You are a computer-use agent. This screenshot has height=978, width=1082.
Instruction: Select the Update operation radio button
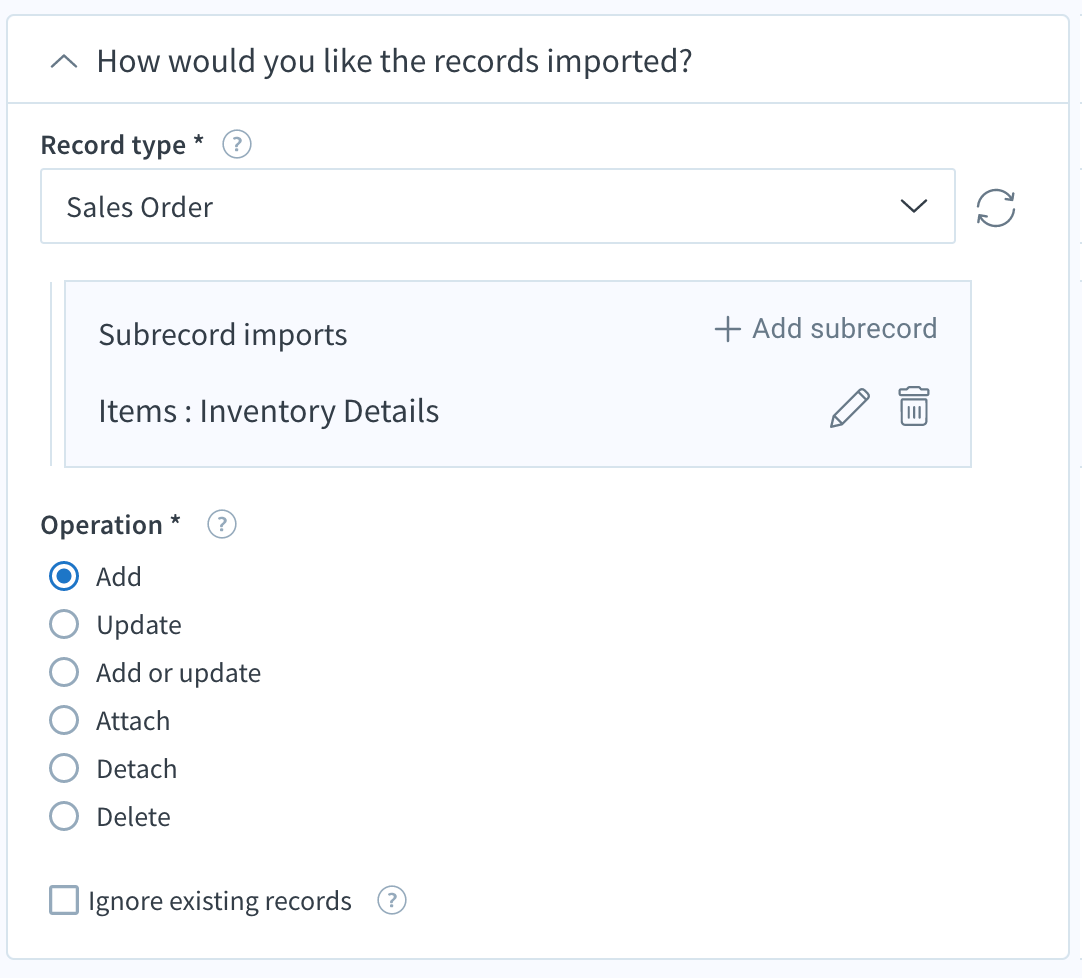[x=64, y=625]
